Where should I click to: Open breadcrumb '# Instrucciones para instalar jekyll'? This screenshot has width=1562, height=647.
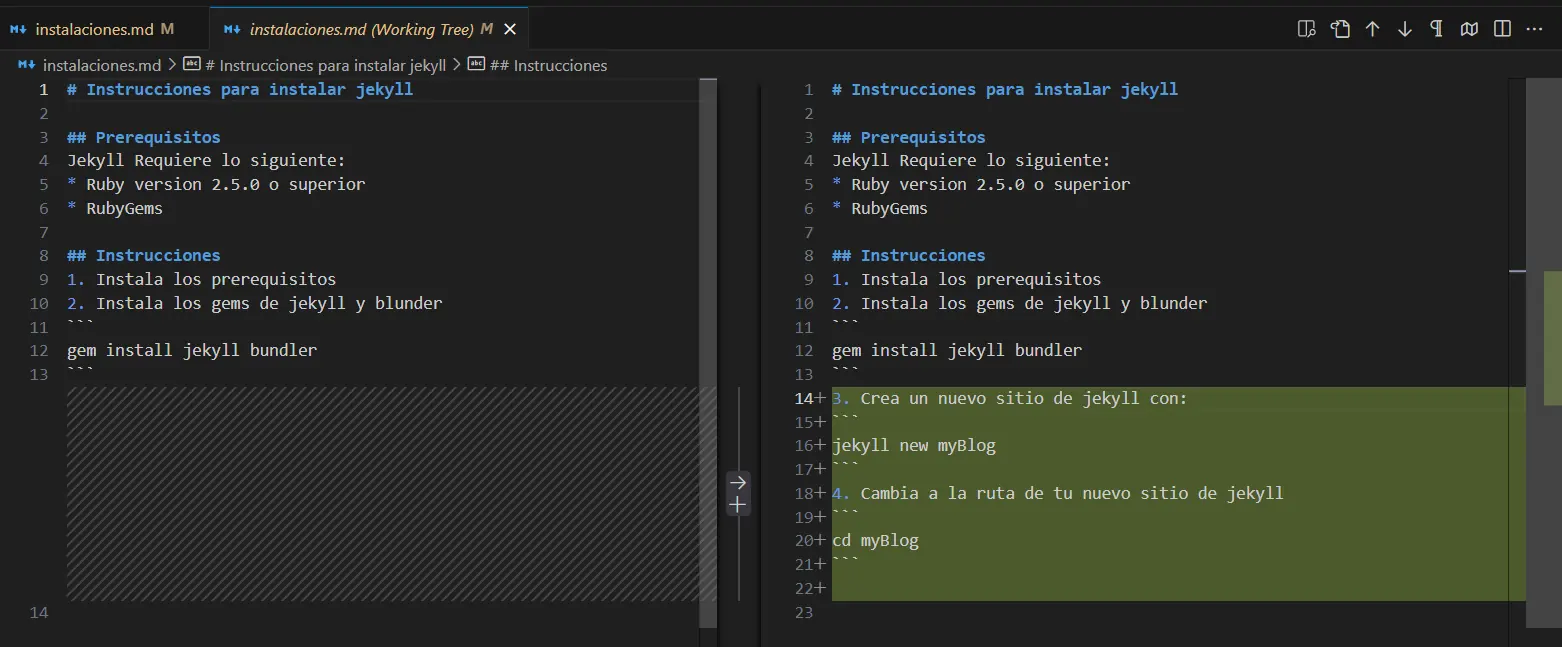coord(325,65)
